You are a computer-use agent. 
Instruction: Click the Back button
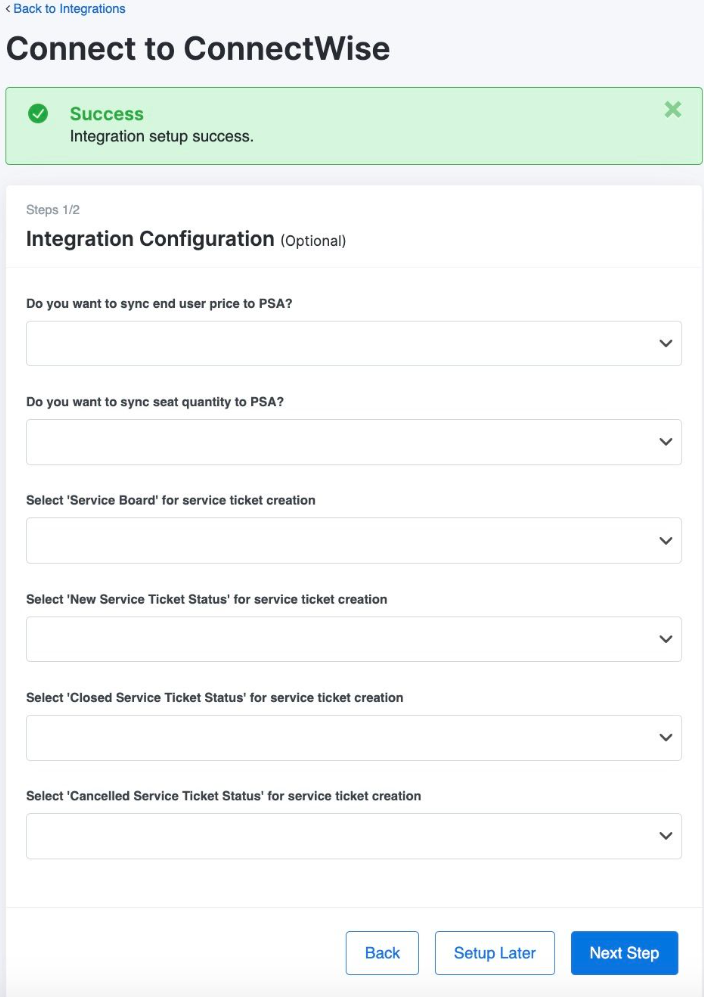[x=382, y=952]
